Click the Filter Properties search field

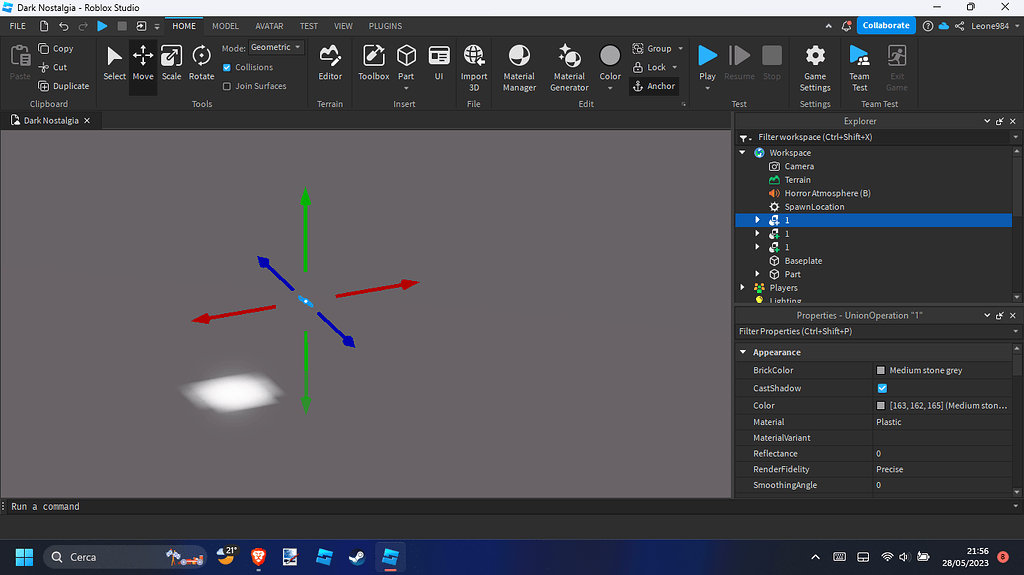coord(878,331)
